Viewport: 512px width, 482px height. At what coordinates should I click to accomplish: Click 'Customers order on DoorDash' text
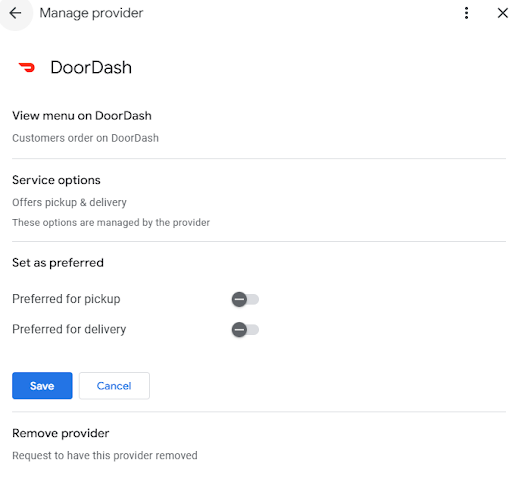(x=85, y=138)
